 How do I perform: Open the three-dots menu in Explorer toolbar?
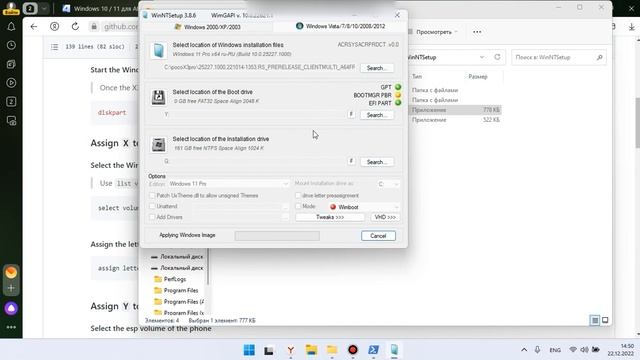point(477,32)
